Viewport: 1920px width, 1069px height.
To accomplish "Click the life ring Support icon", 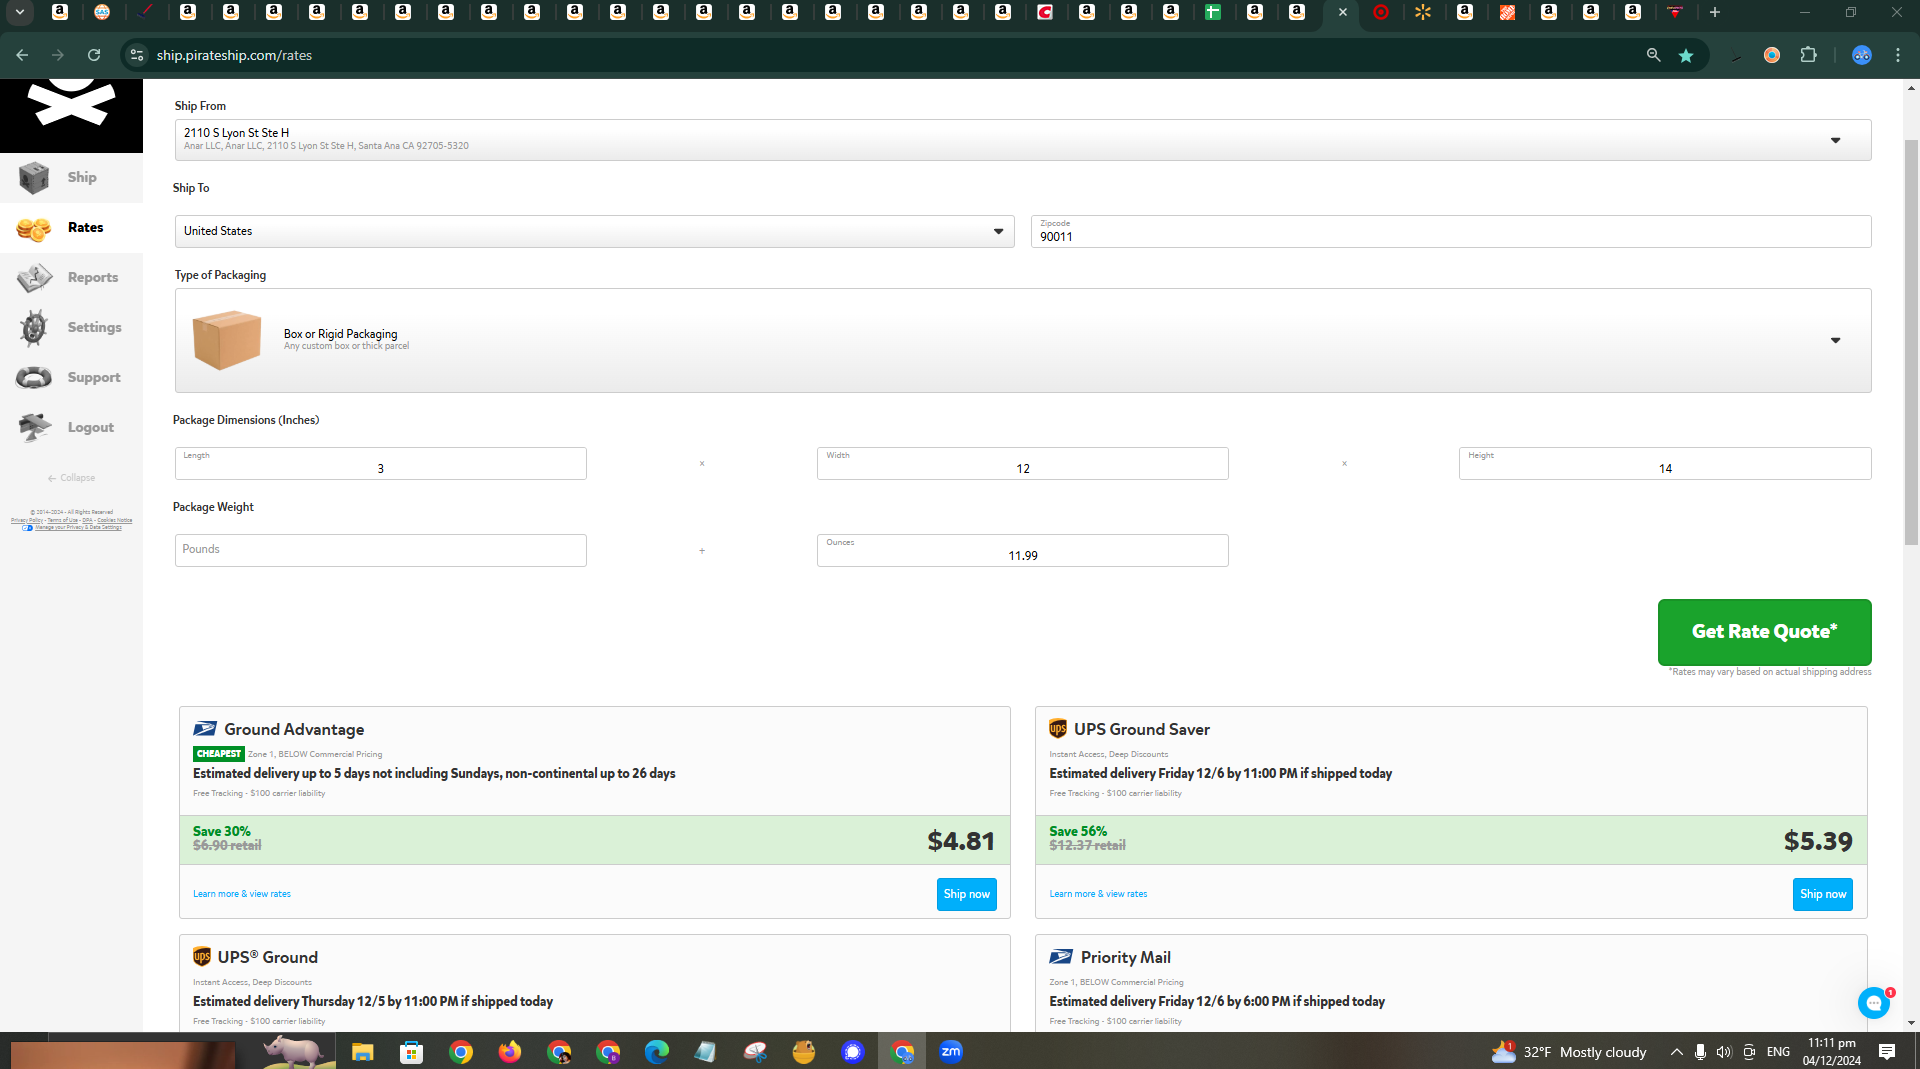I will [33, 378].
